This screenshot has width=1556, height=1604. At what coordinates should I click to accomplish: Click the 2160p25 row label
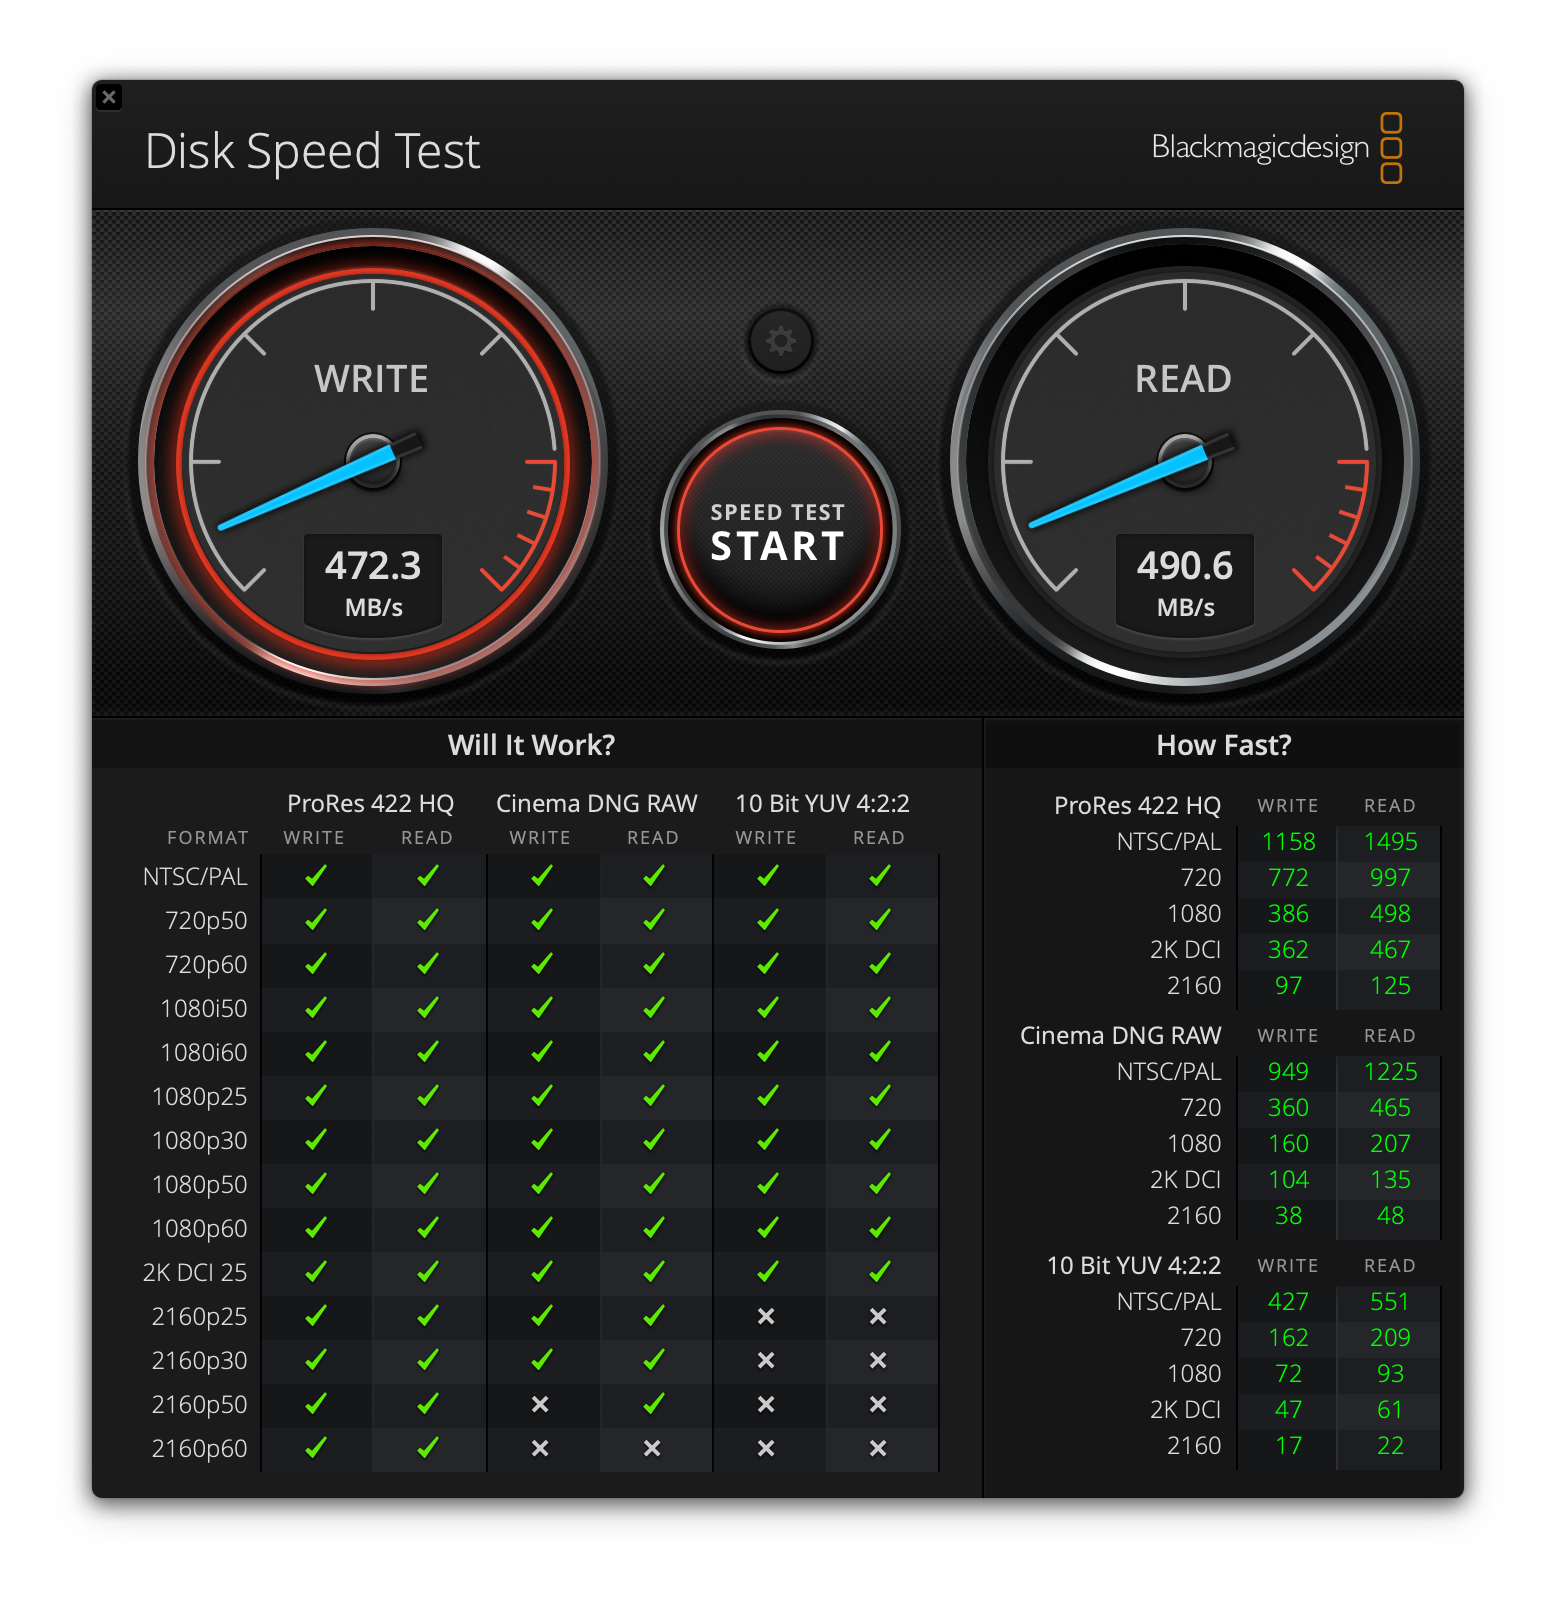point(199,1317)
